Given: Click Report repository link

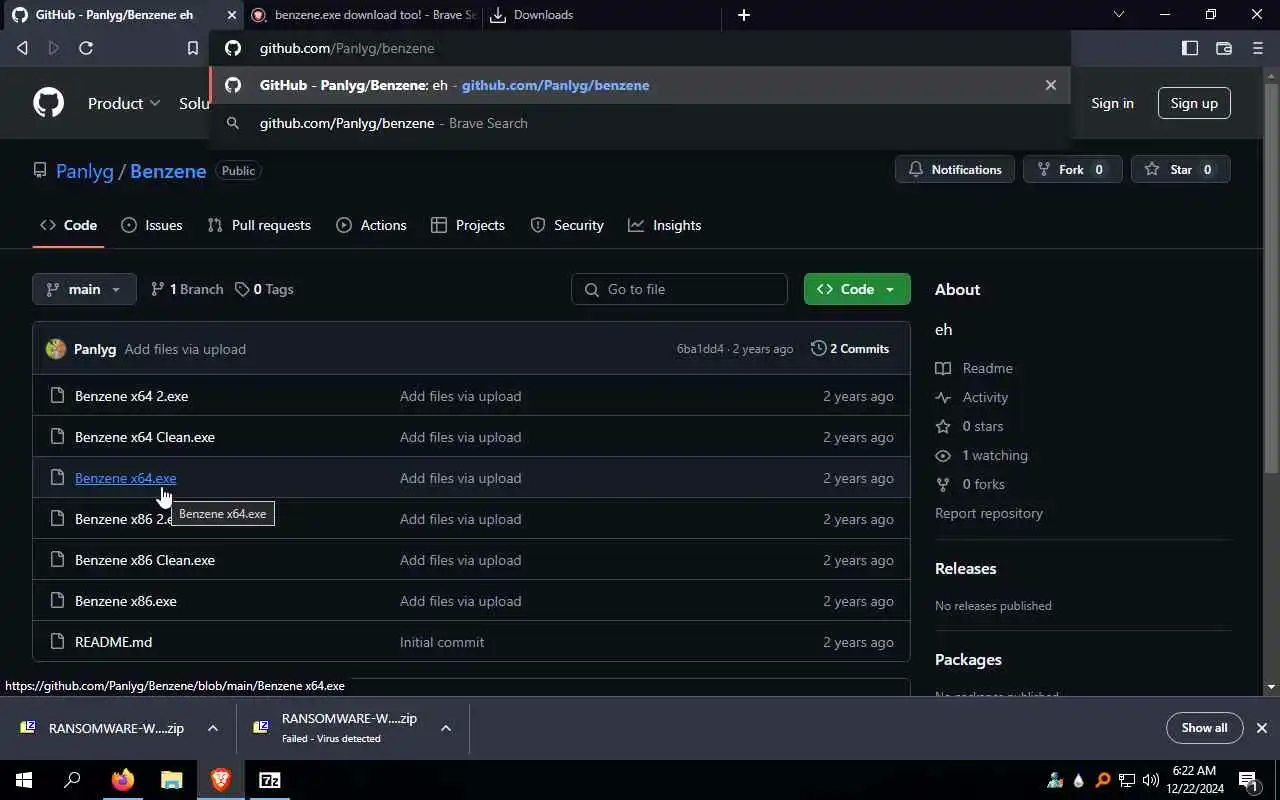Looking at the screenshot, I should 989,513.
